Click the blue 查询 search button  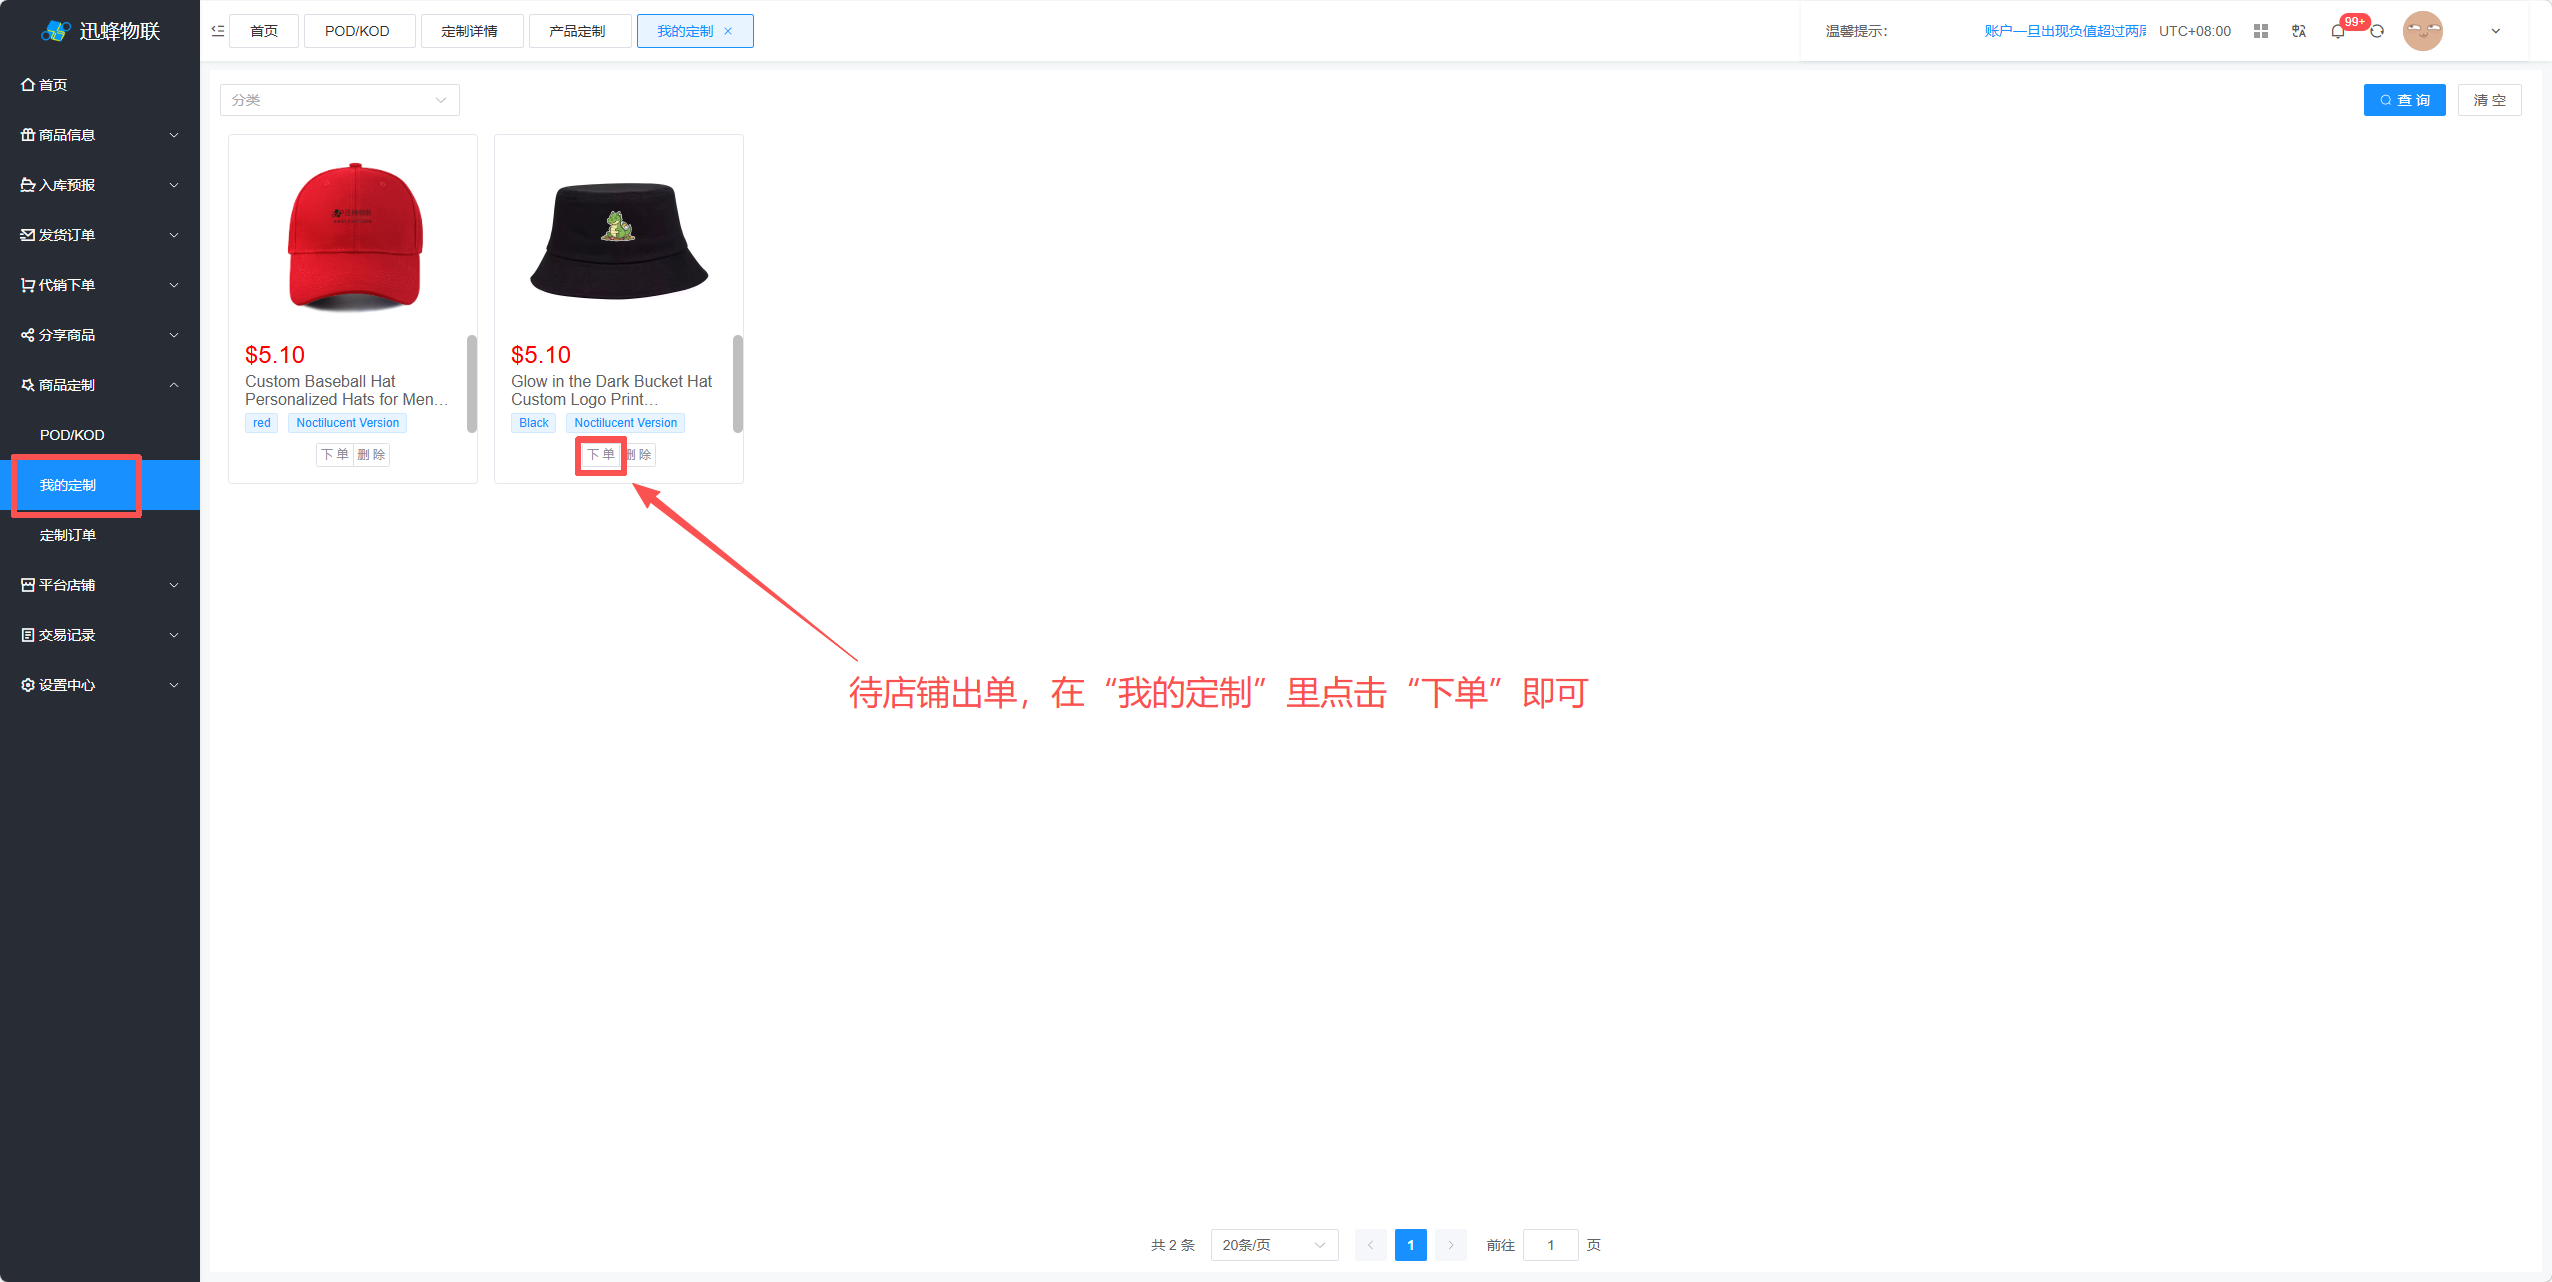point(2403,100)
